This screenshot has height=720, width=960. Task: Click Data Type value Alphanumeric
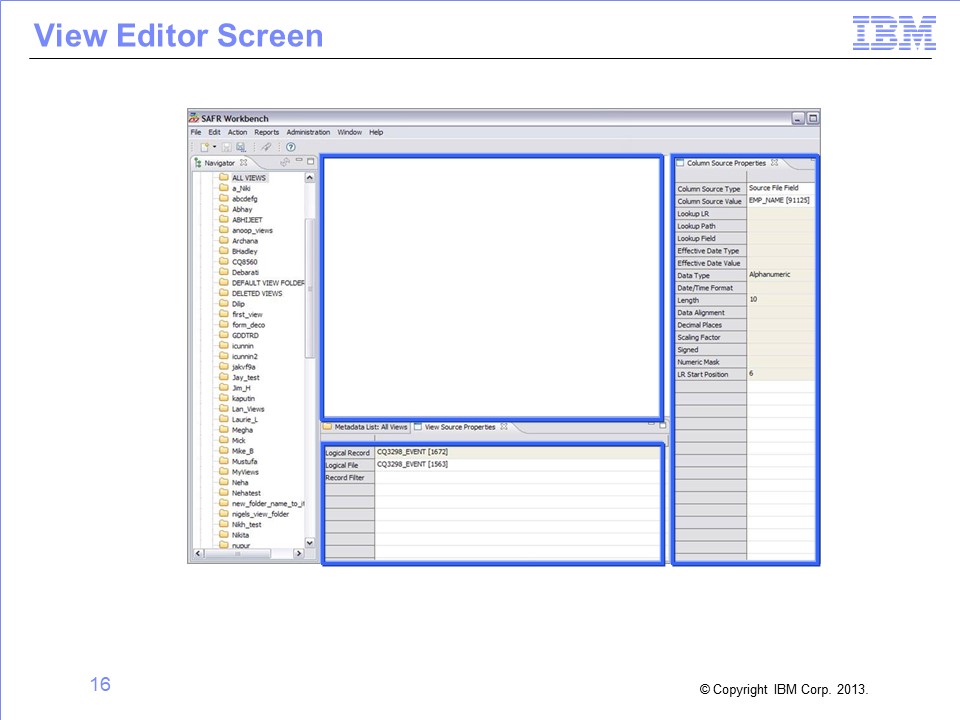click(781, 274)
